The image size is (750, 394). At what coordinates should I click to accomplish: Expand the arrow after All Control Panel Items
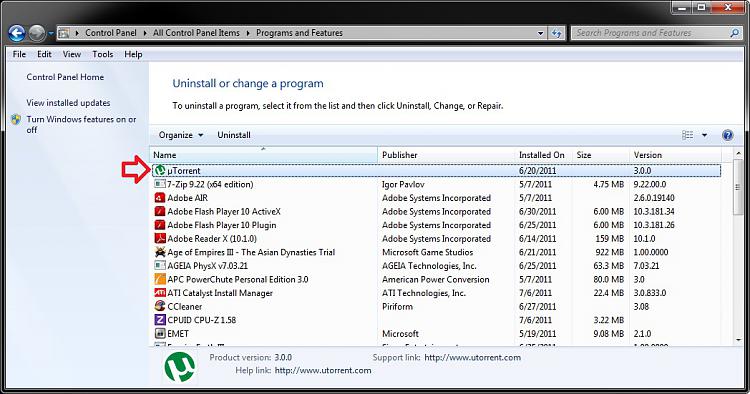click(x=248, y=33)
